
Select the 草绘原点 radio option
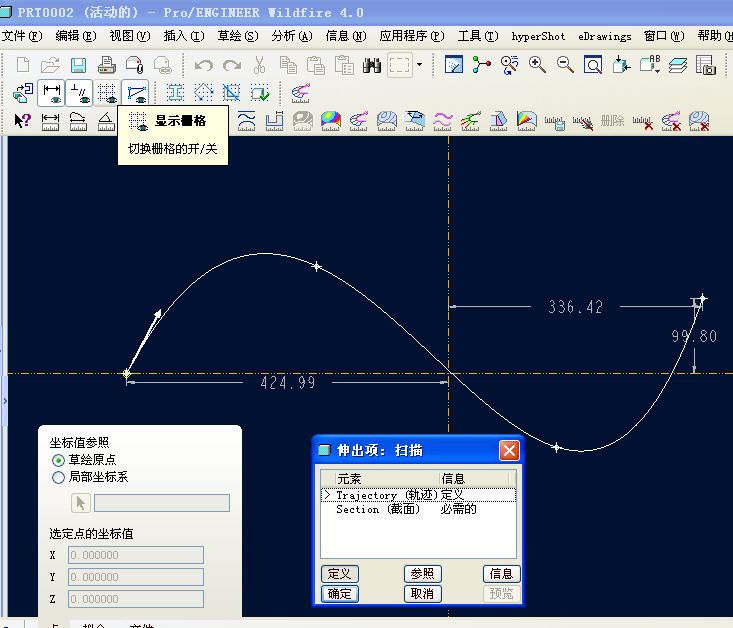(x=58, y=460)
